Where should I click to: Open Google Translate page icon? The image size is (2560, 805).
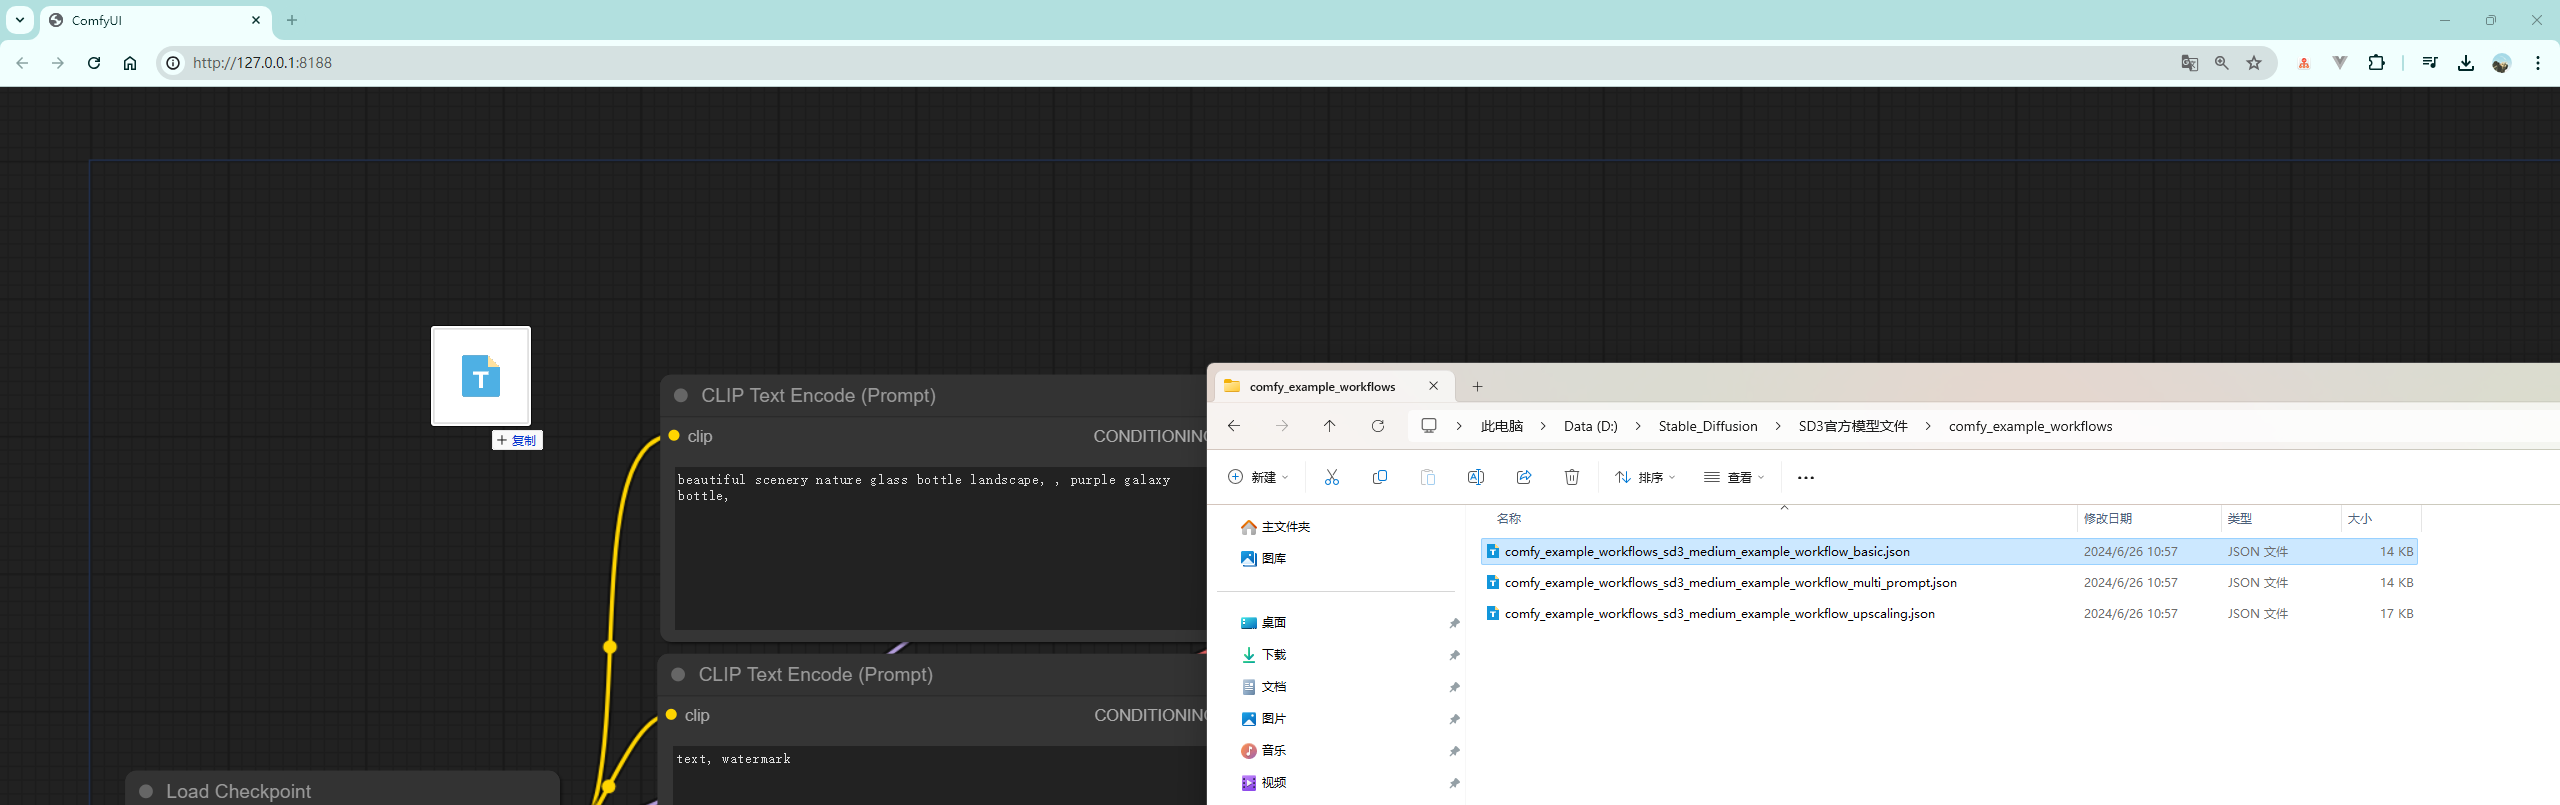[2190, 63]
